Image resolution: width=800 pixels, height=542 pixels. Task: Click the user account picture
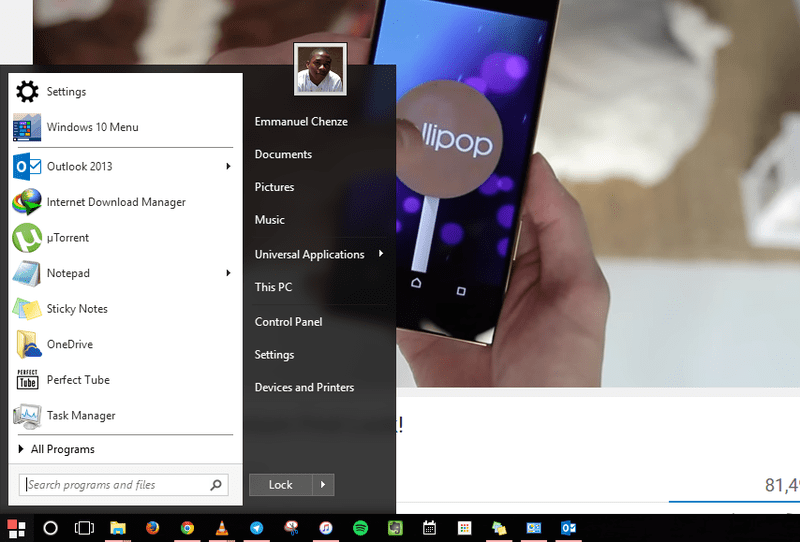320,69
